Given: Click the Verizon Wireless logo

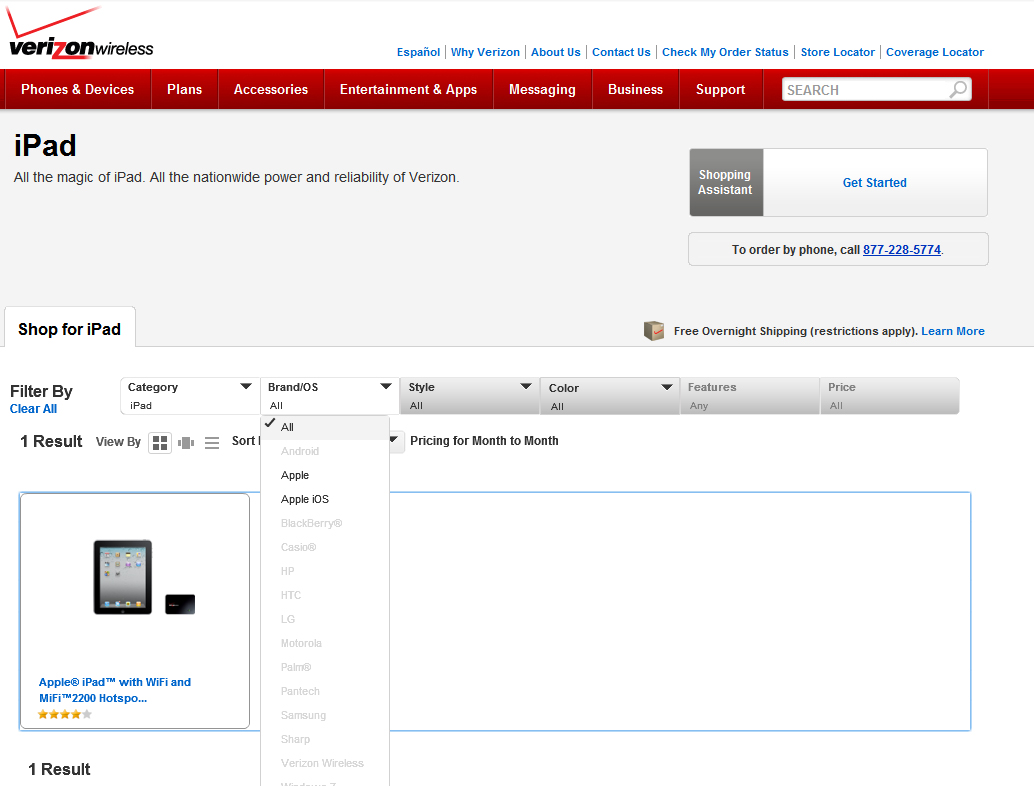Looking at the screenshot, I should (x=80, y=34).
